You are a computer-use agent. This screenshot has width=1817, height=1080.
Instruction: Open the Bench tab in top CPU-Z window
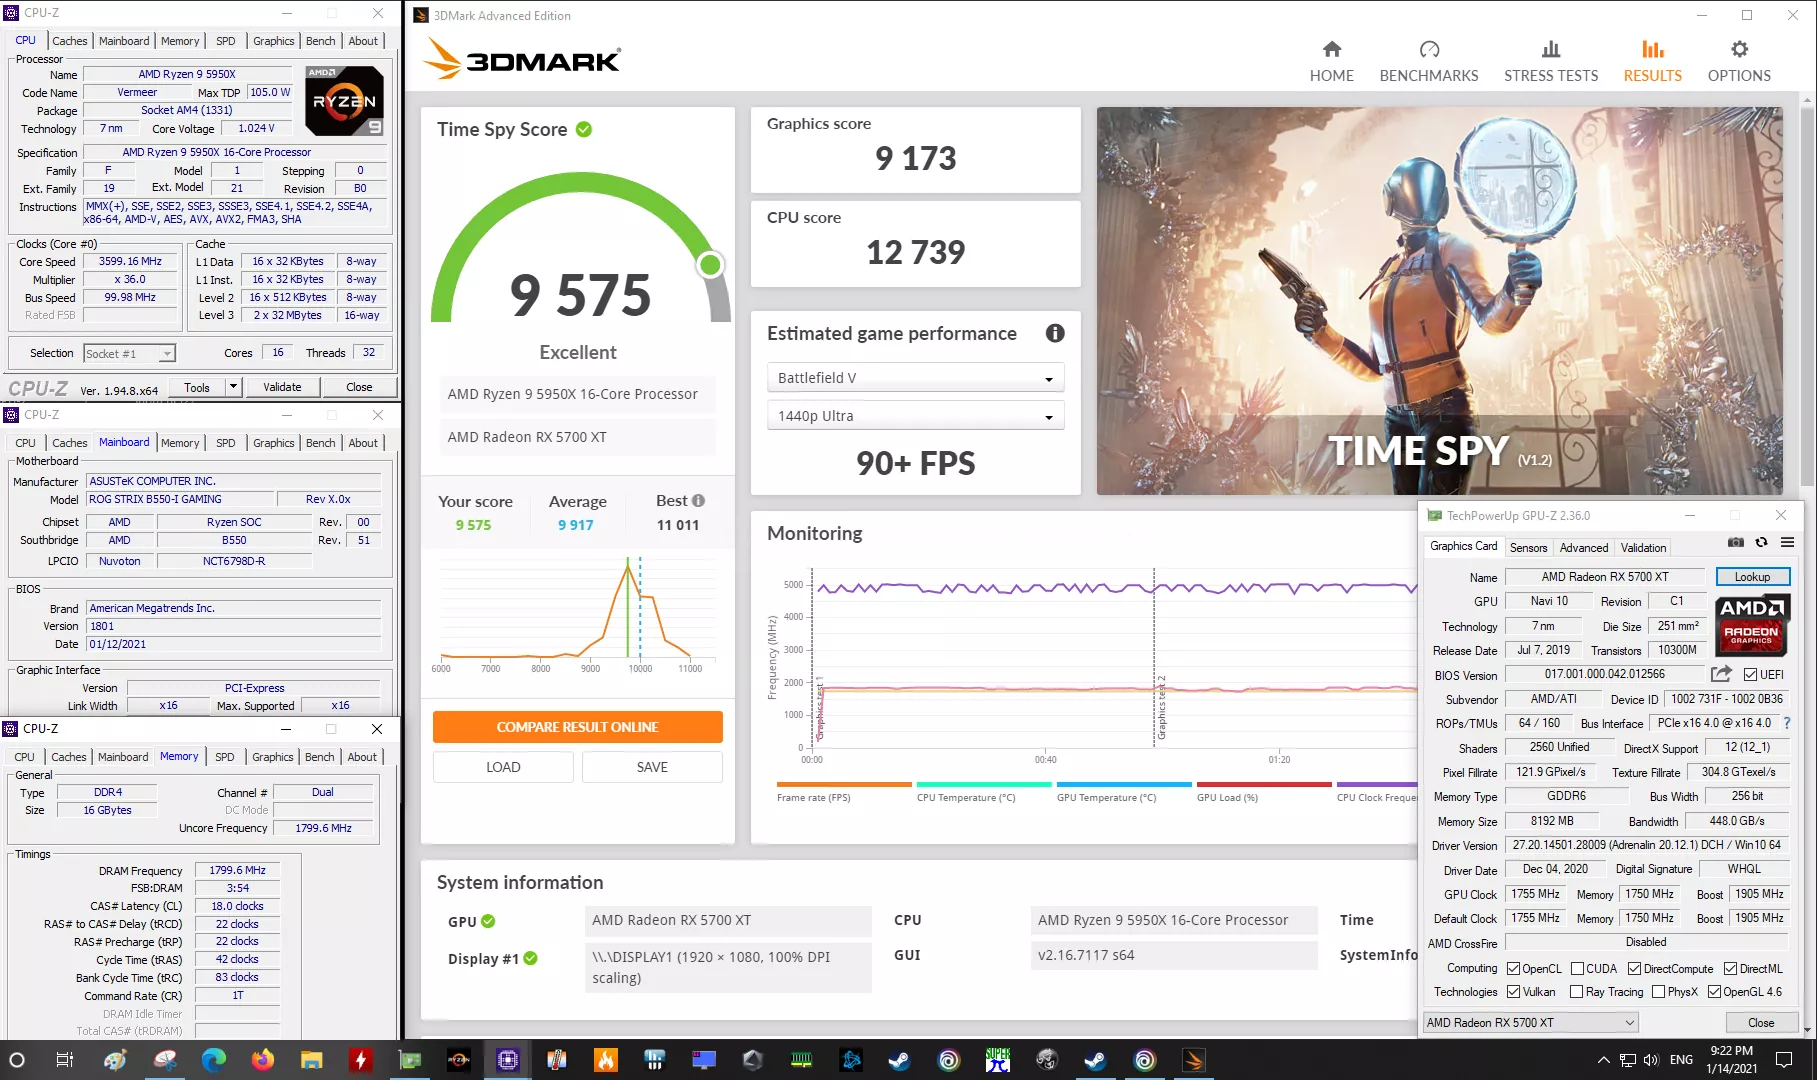pos(320,41)
